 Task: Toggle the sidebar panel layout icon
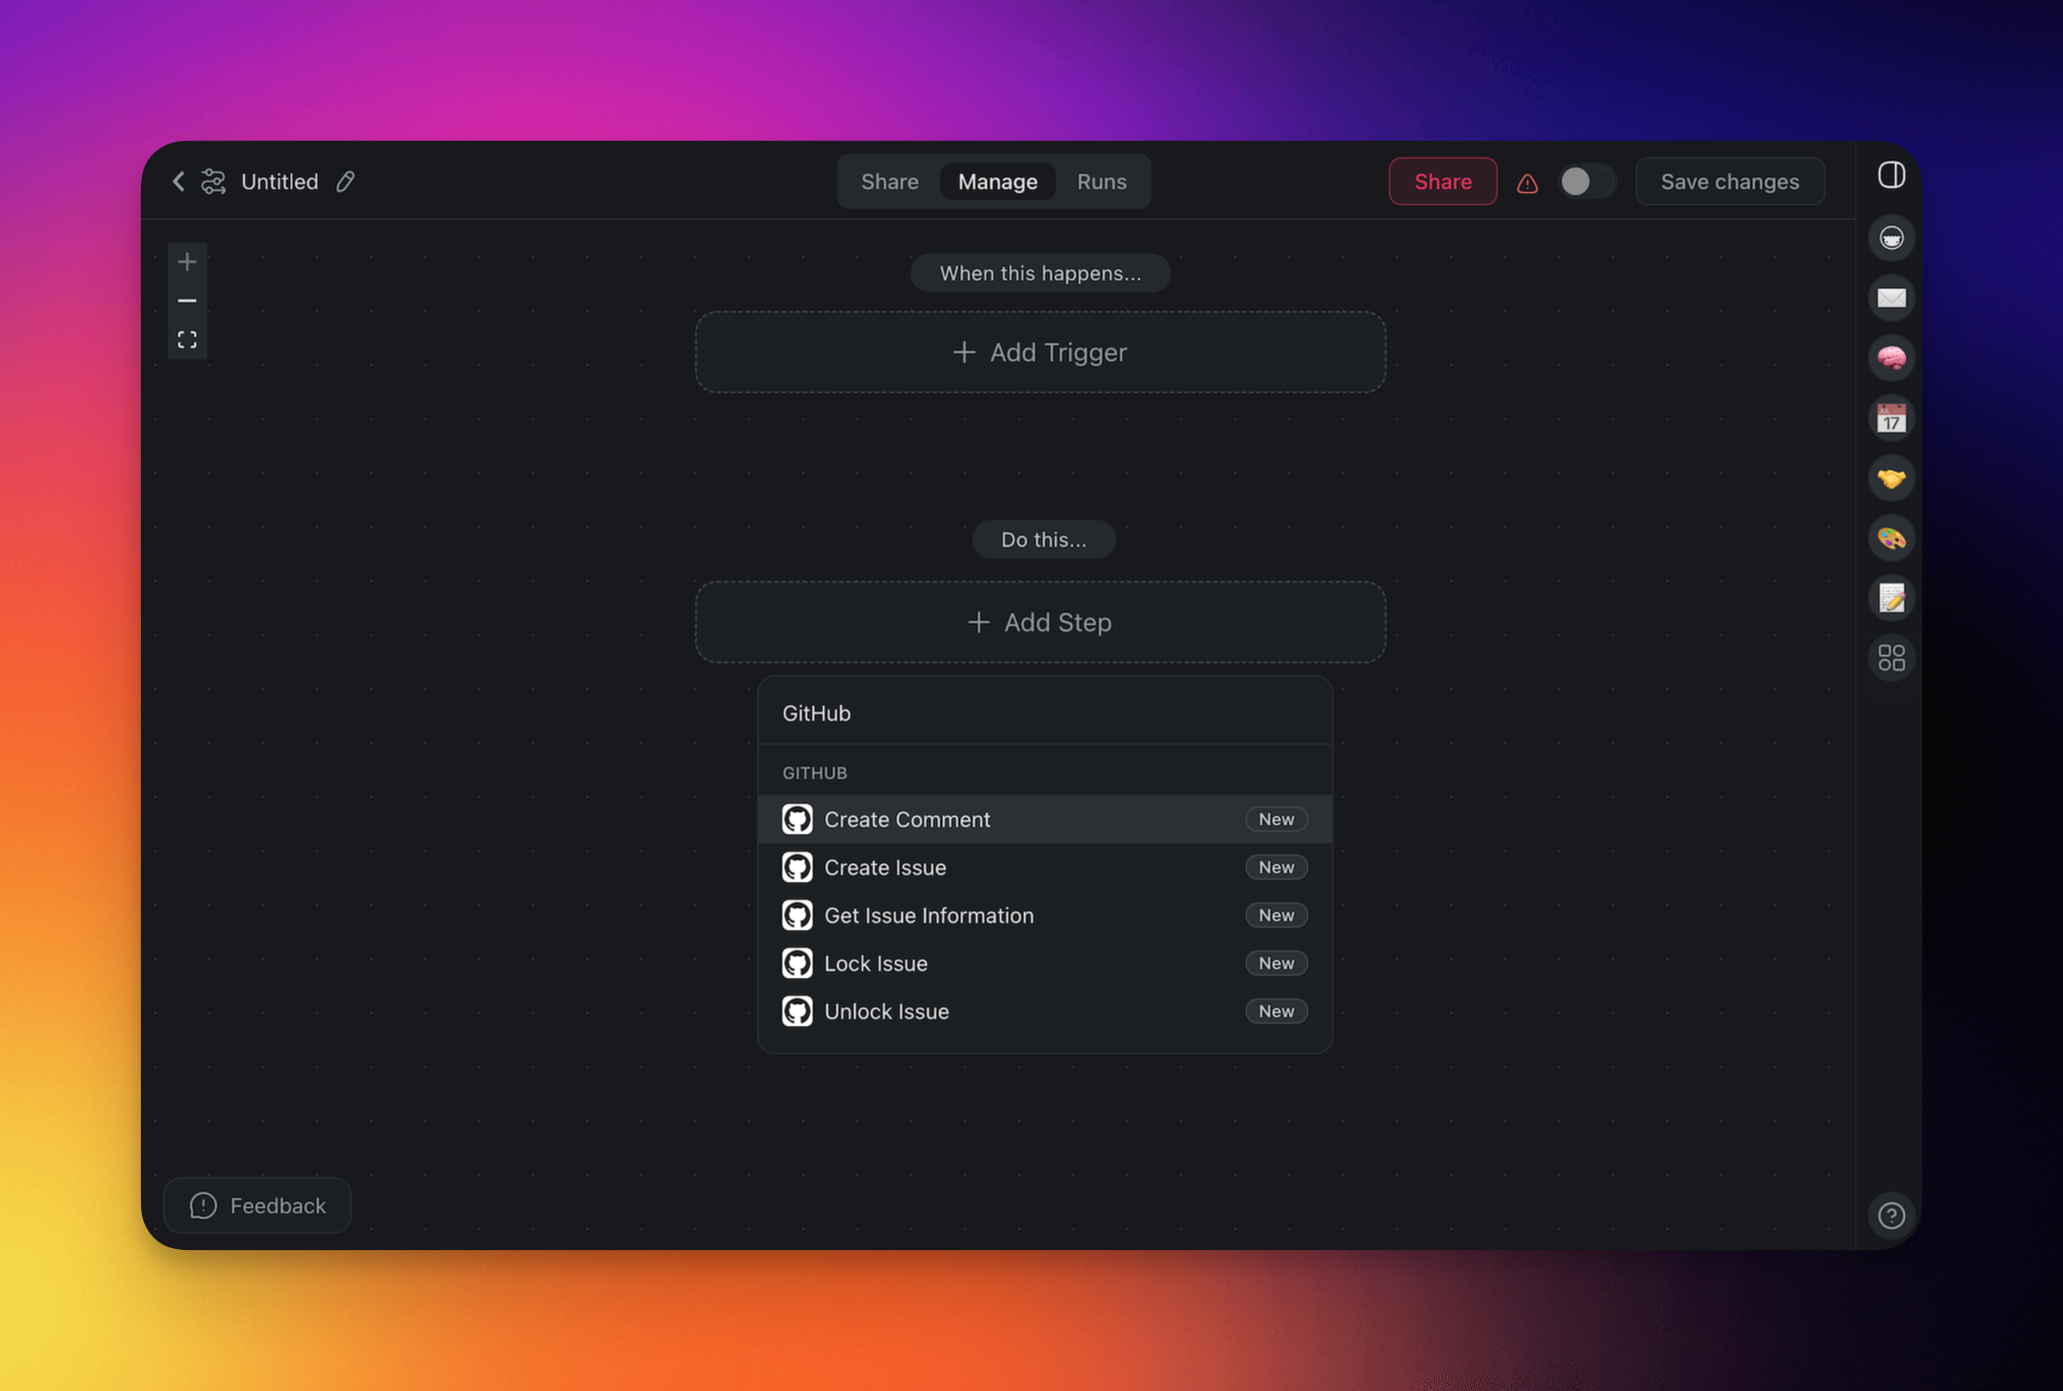(1890, 175)
